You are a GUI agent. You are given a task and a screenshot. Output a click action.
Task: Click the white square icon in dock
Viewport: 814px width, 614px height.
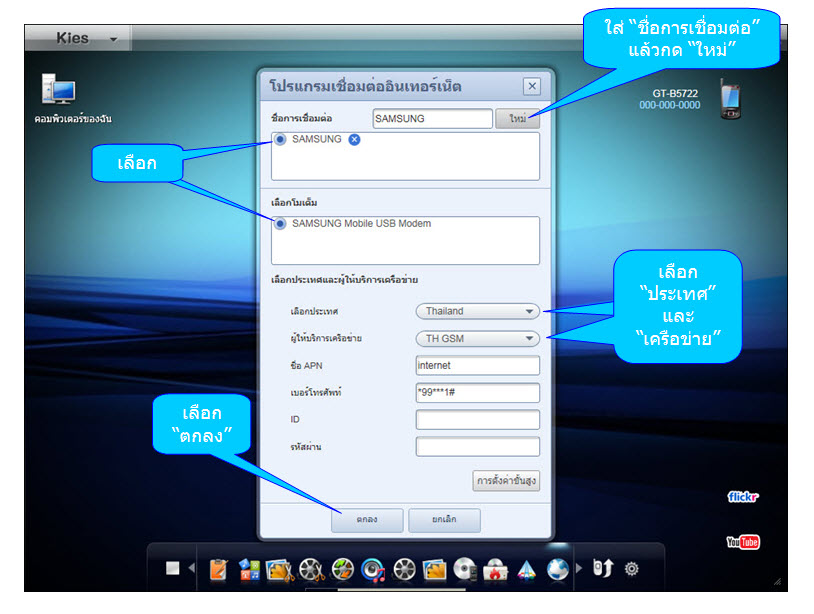[x=172, y=568]
